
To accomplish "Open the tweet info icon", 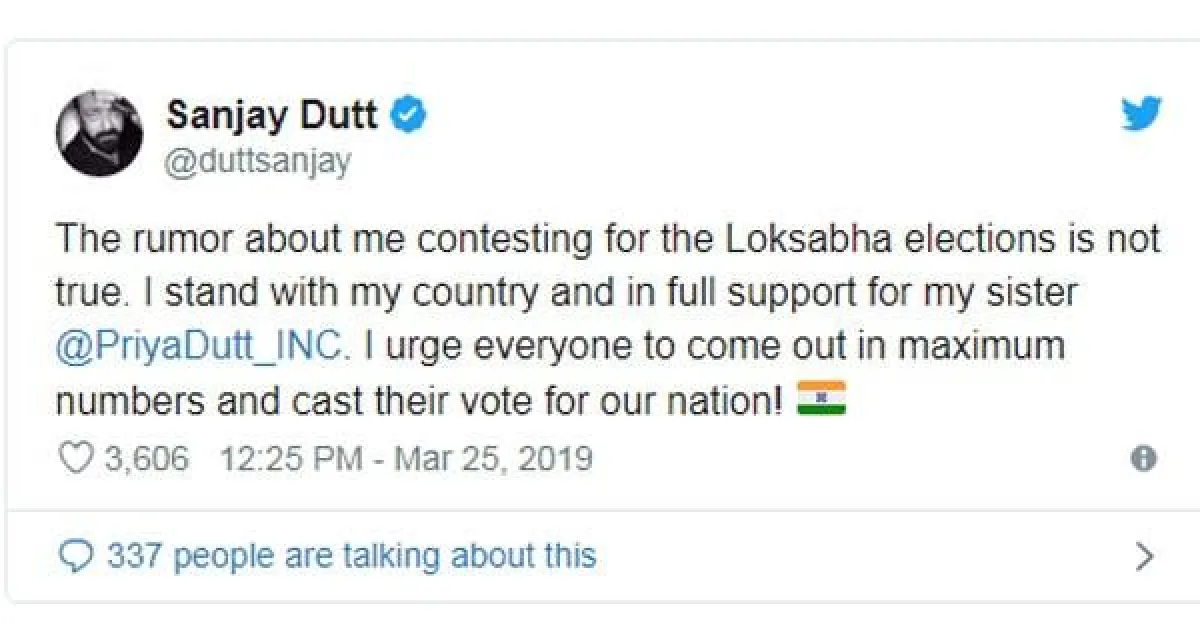I will pyautogui.click(x=1143, y=459).
